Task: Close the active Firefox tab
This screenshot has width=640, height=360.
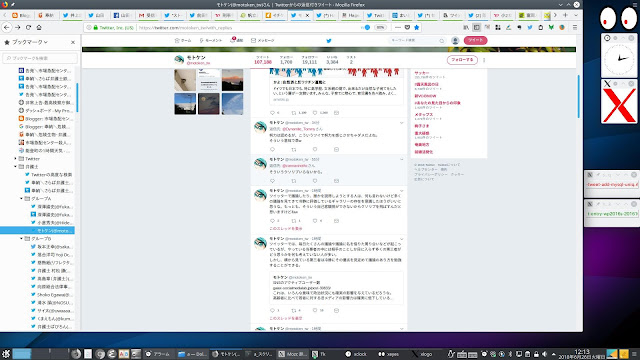Action: (307, 15)
